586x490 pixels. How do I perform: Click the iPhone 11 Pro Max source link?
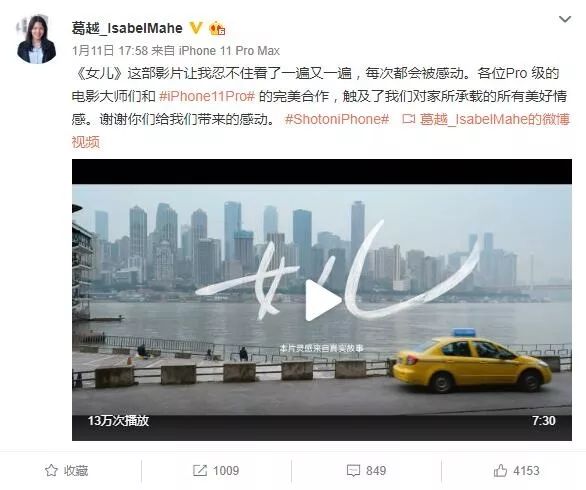coord(229,50)
